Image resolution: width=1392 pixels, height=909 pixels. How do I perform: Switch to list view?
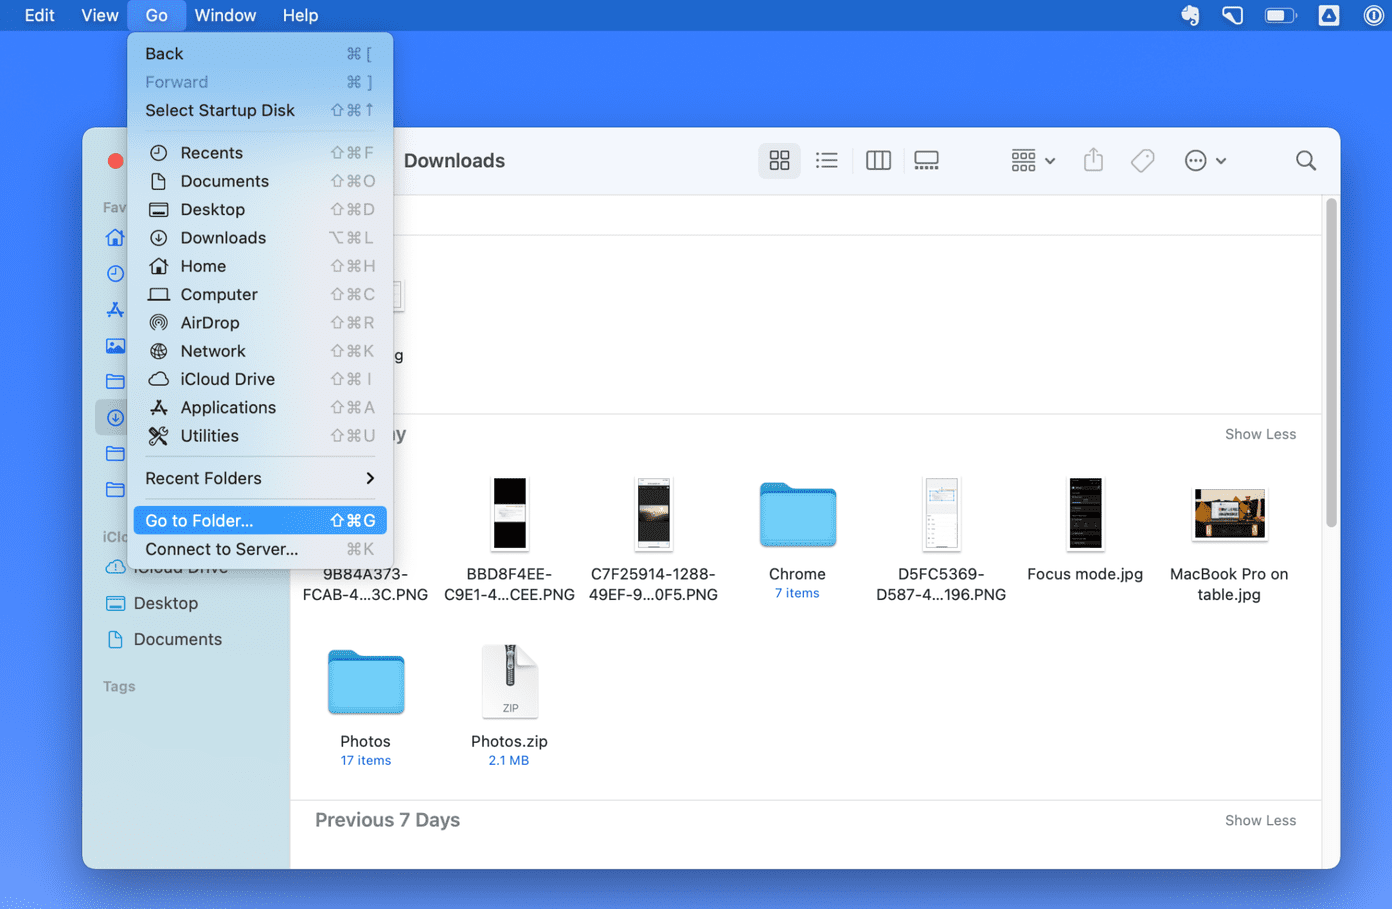point(827,160)
